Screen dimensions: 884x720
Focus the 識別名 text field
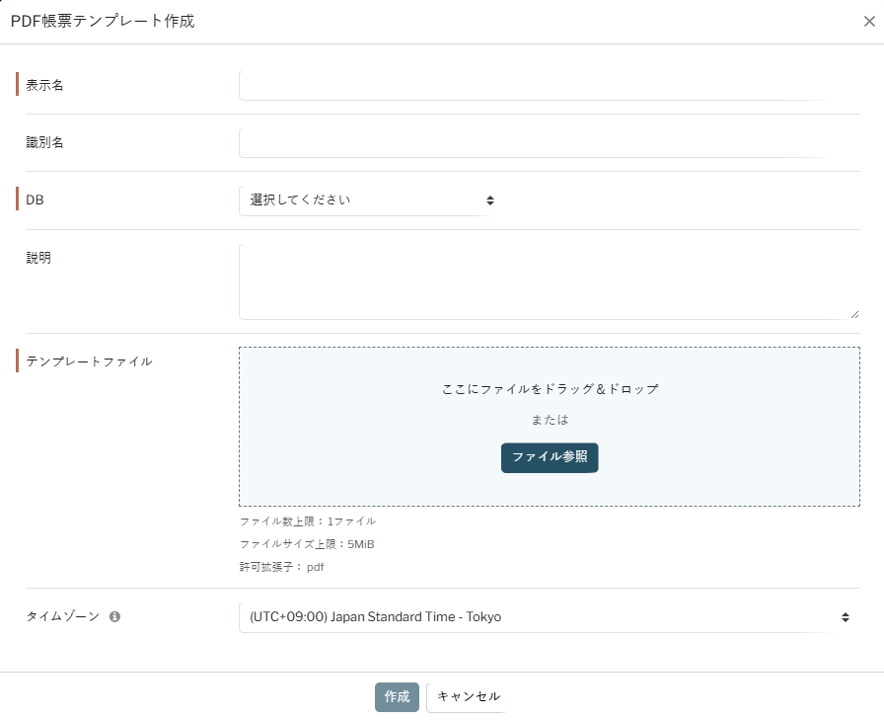point(548,143)
